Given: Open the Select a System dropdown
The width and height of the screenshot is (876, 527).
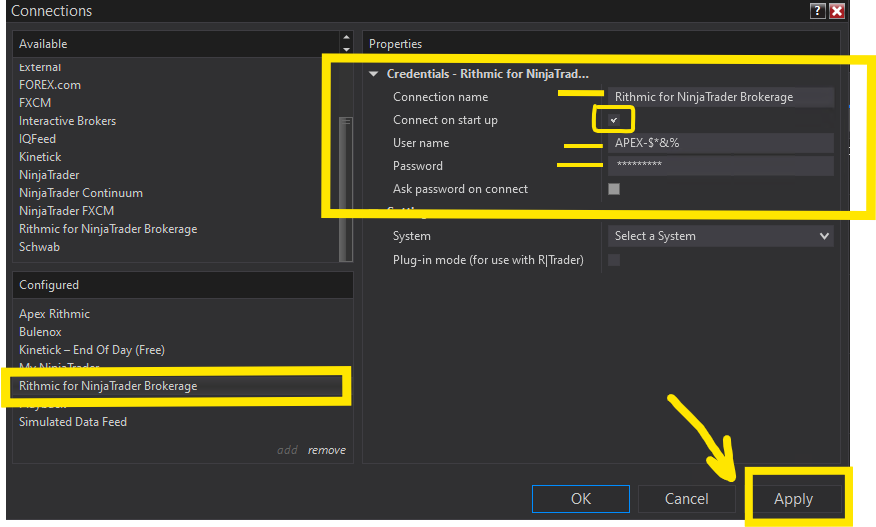Looking at the screenshot, I should (720, 236).
